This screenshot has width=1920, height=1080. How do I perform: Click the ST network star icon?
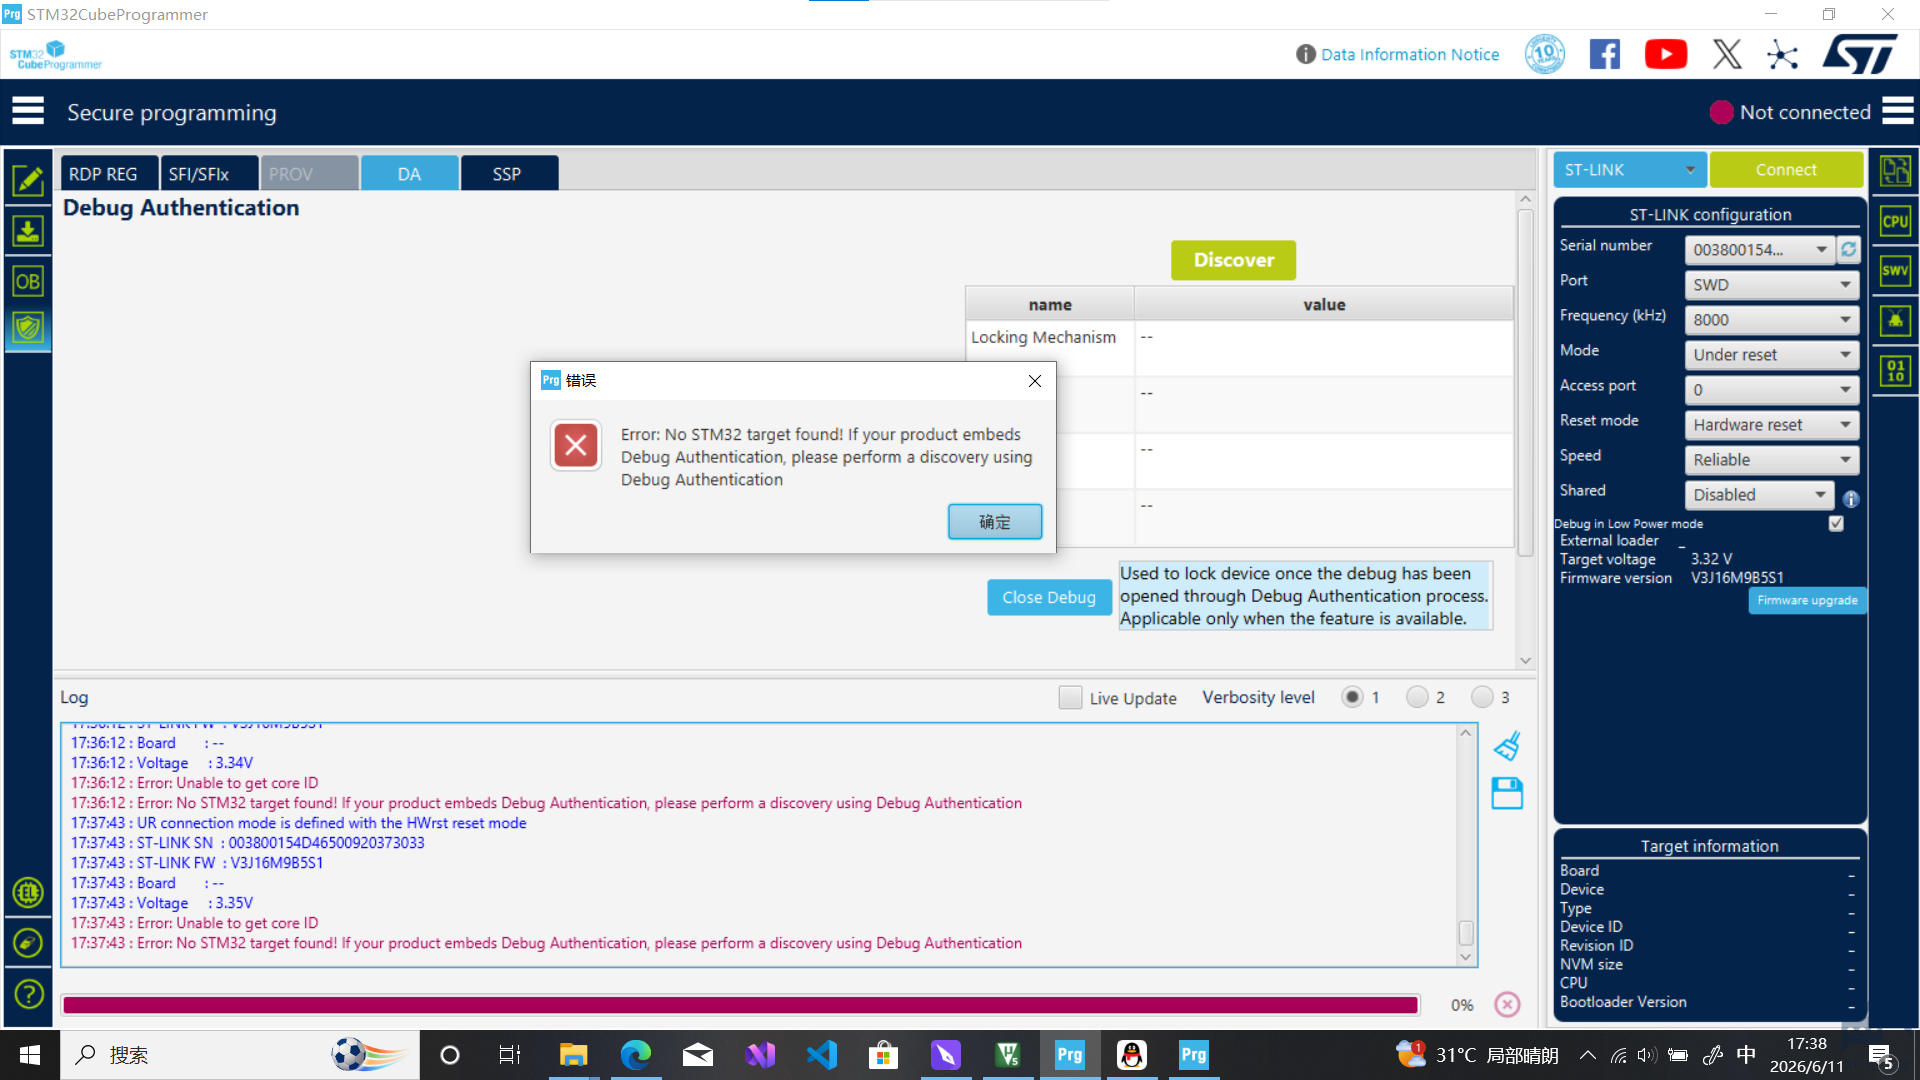tap(1782, 54)
